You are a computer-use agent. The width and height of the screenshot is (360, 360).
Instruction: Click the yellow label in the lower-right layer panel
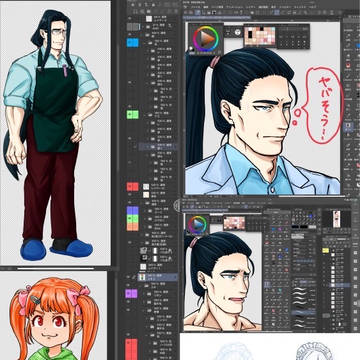pyautogui.click(x=326, y=250)
